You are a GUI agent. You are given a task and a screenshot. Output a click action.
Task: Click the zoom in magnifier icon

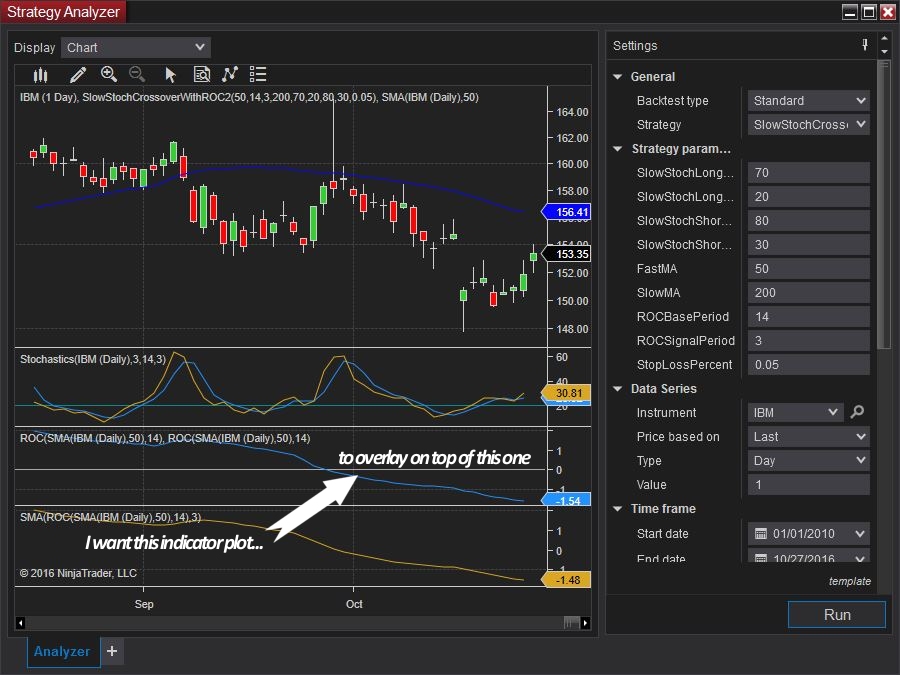108,74
